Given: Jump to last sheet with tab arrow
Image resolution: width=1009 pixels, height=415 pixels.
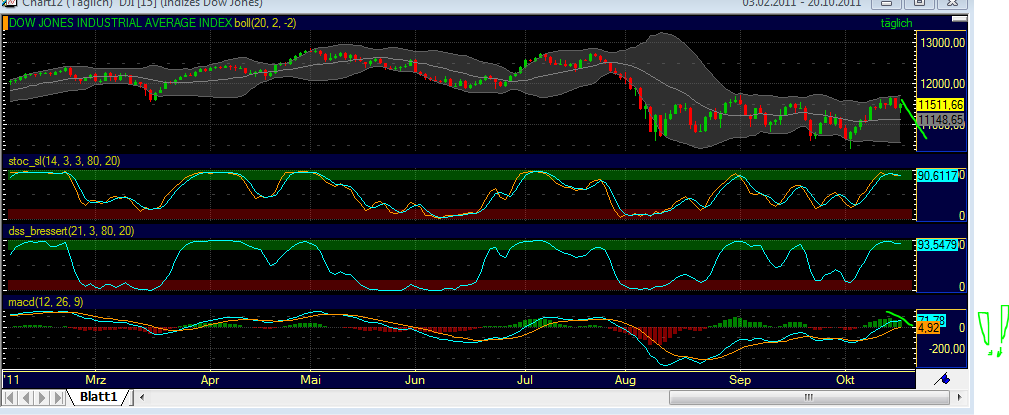Looking at the screenshot, I should [x=56, y=398].
